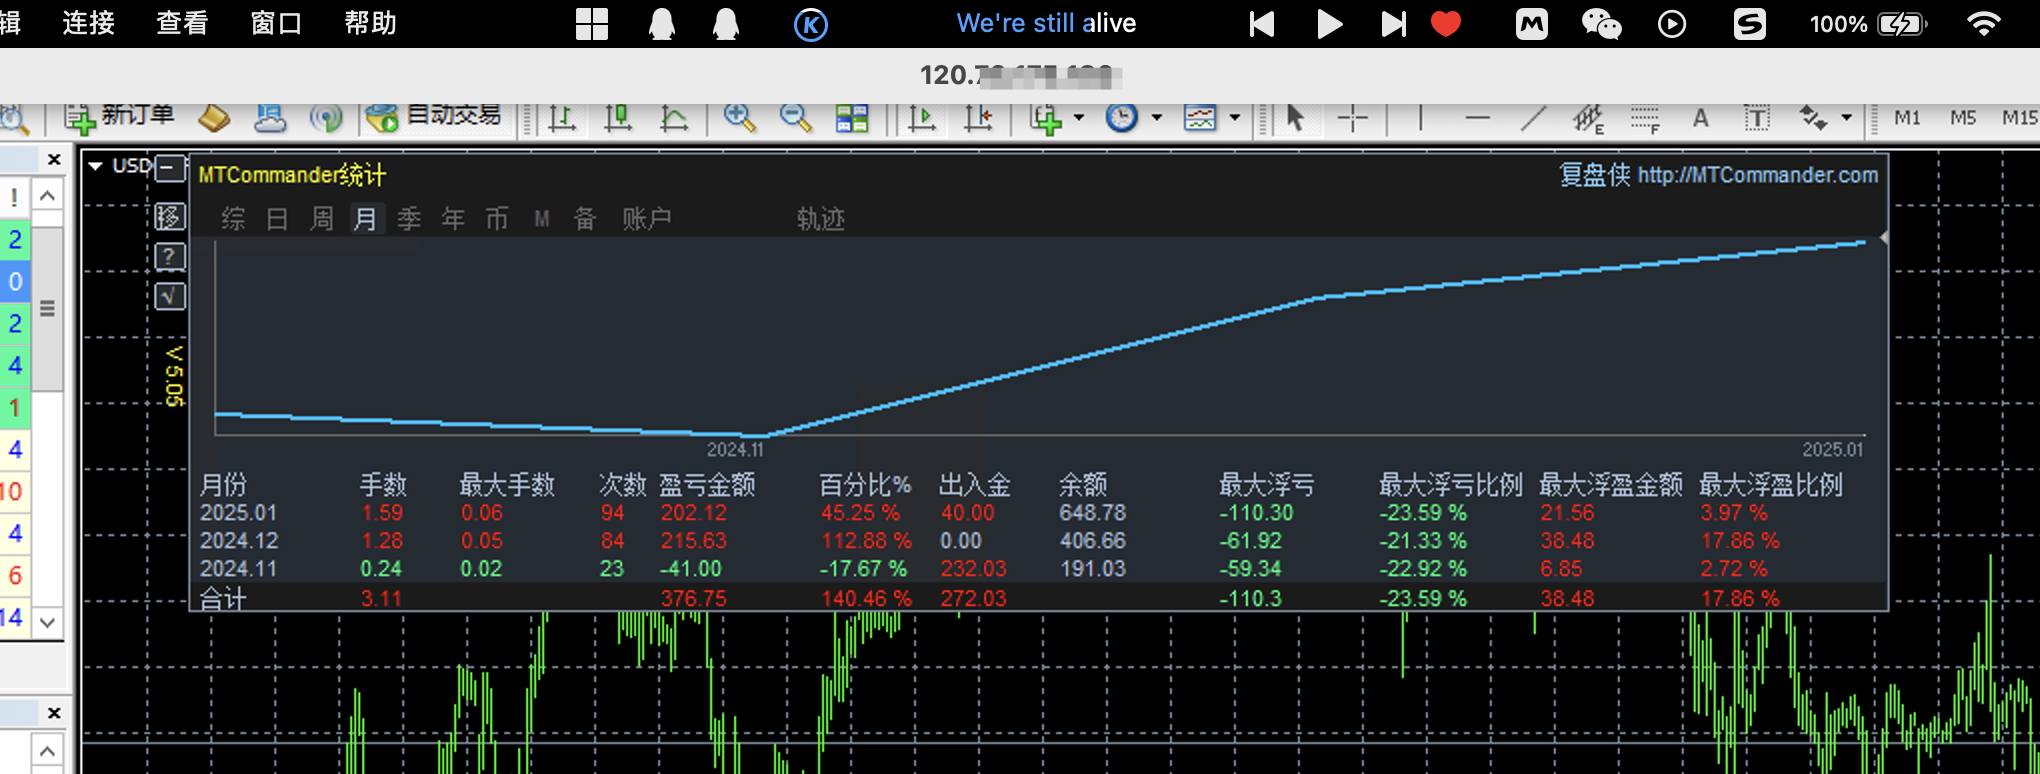Open the templates dropdown arrow
Viewport: 2040px width, 774px height.
(1235, 118)
